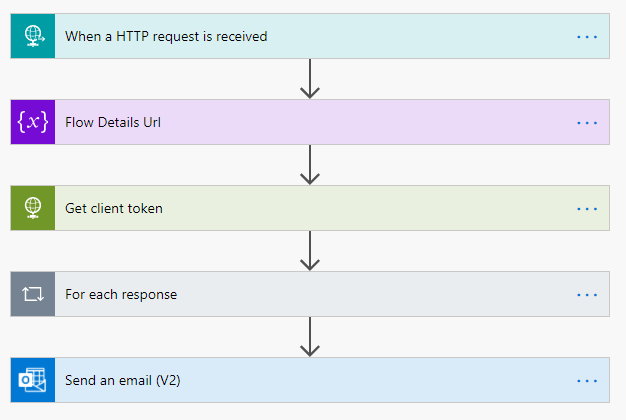The height and width of the screenshot is (420, 626).
Task: Expand the "When a HTTP request is received" step
Action: tap(166, 37)
